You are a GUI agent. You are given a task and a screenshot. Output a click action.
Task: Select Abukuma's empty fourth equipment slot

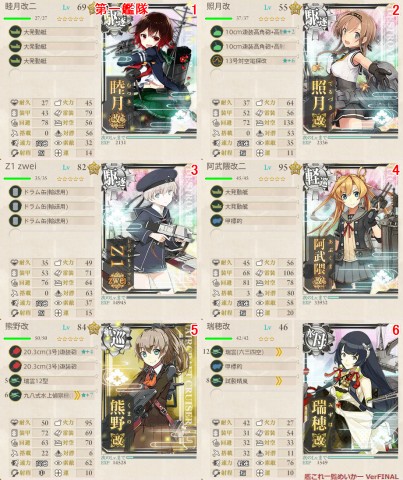point(253,235)
